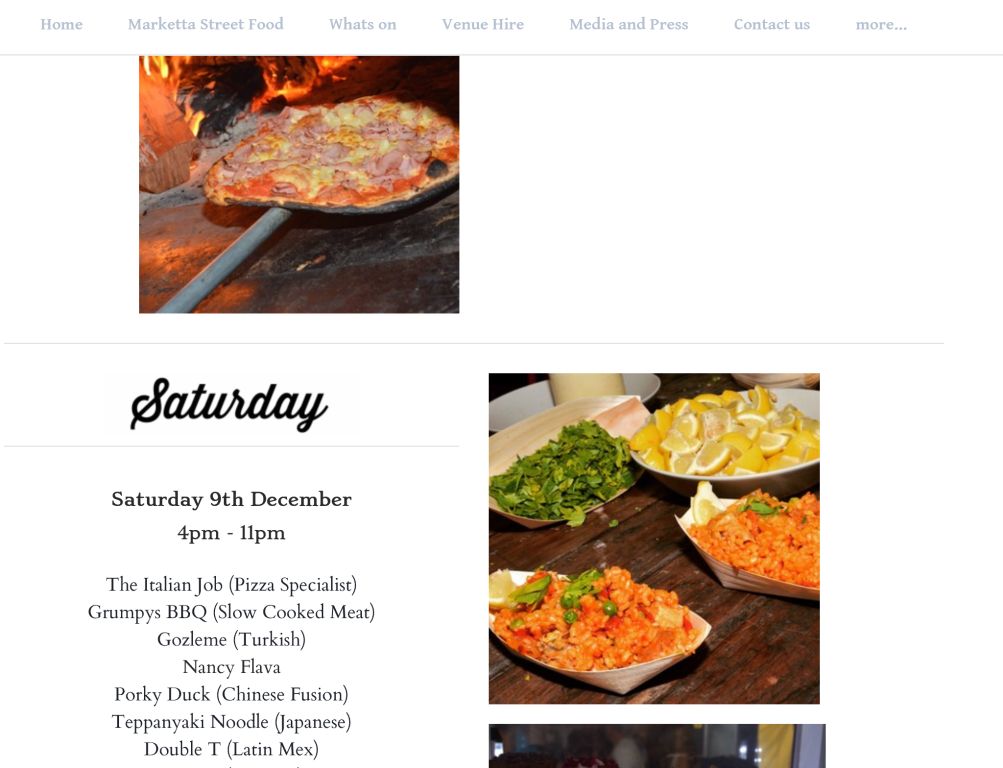
Task: Open the Whats on page
Action: point(363,24)
